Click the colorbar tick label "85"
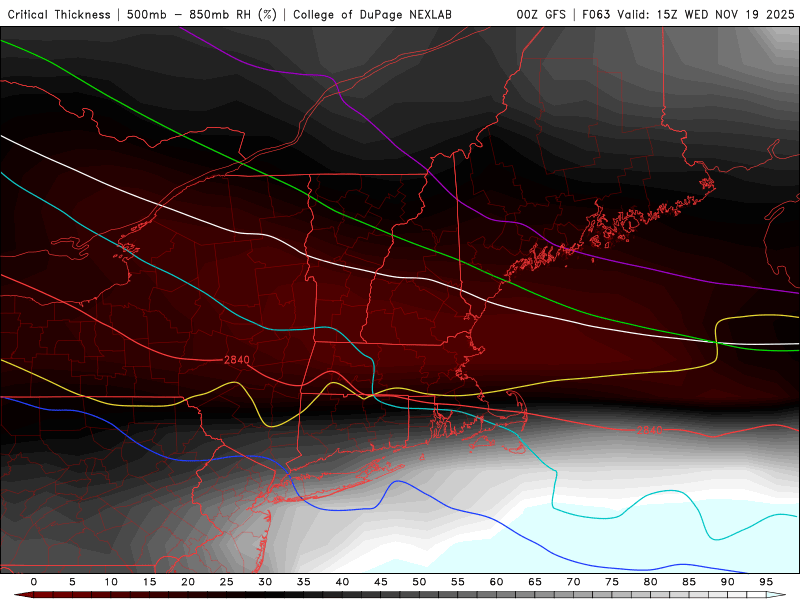 click(x=689, y=582)
